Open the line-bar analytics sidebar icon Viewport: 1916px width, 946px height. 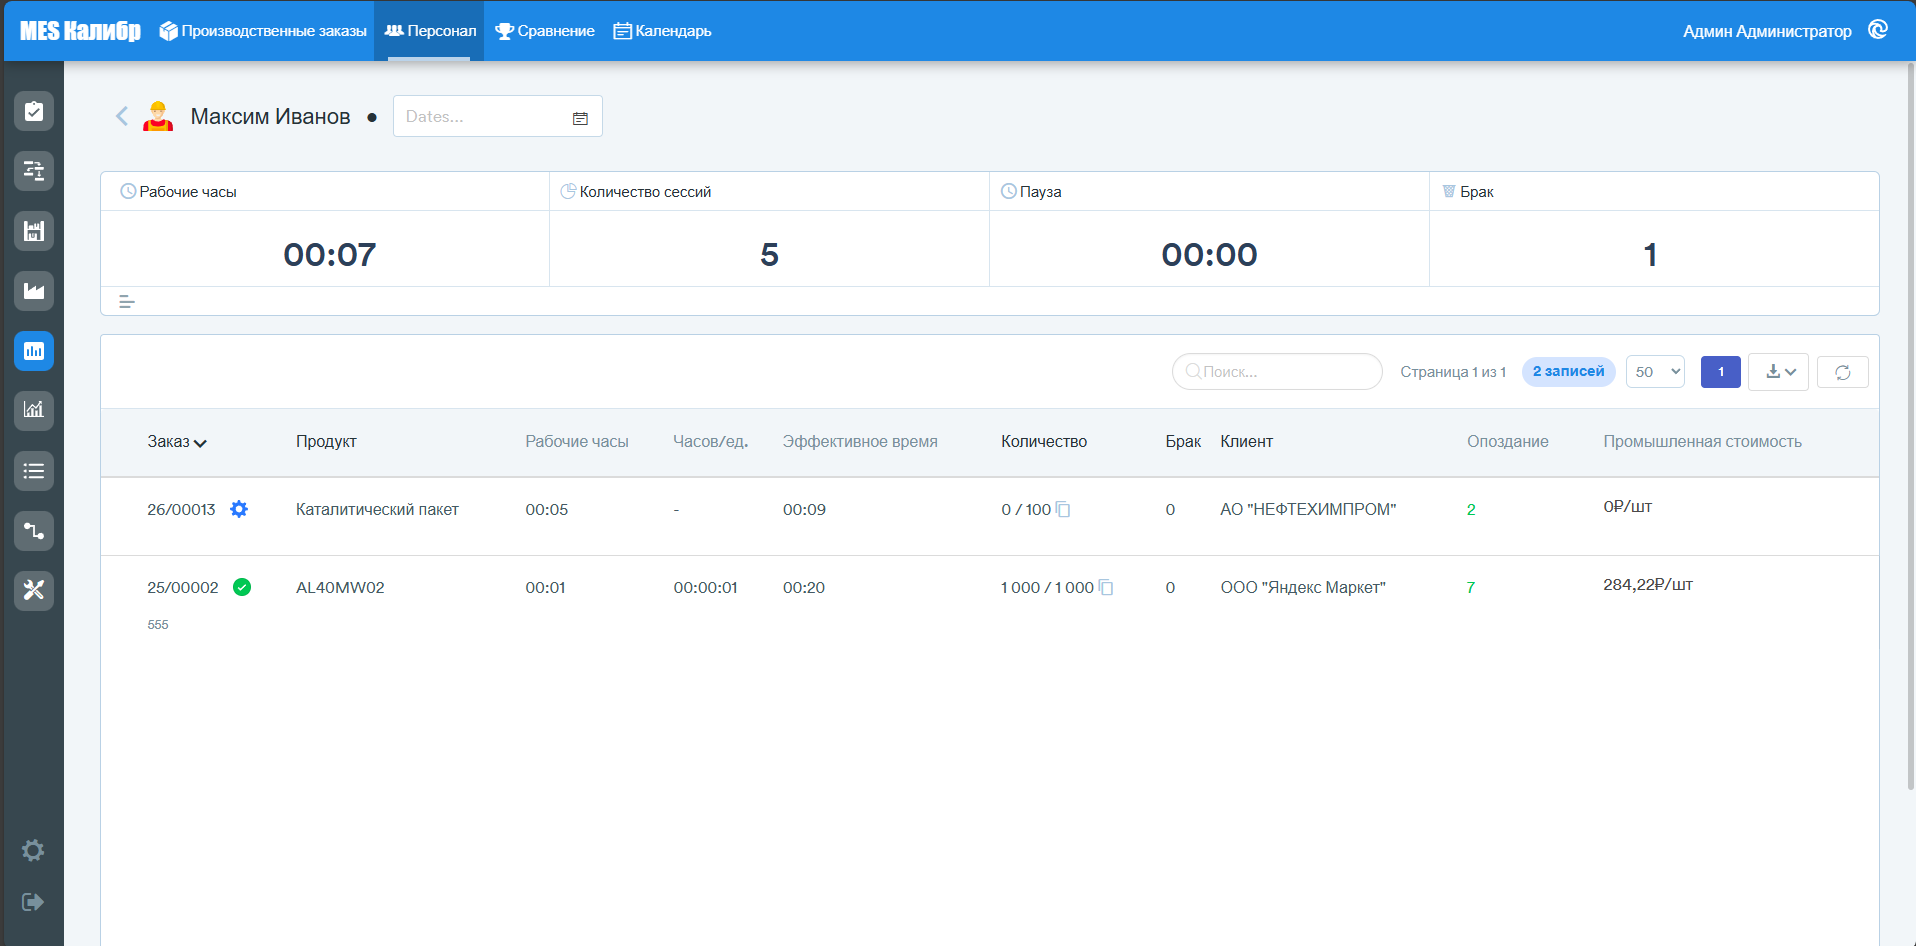click(34, 410)
